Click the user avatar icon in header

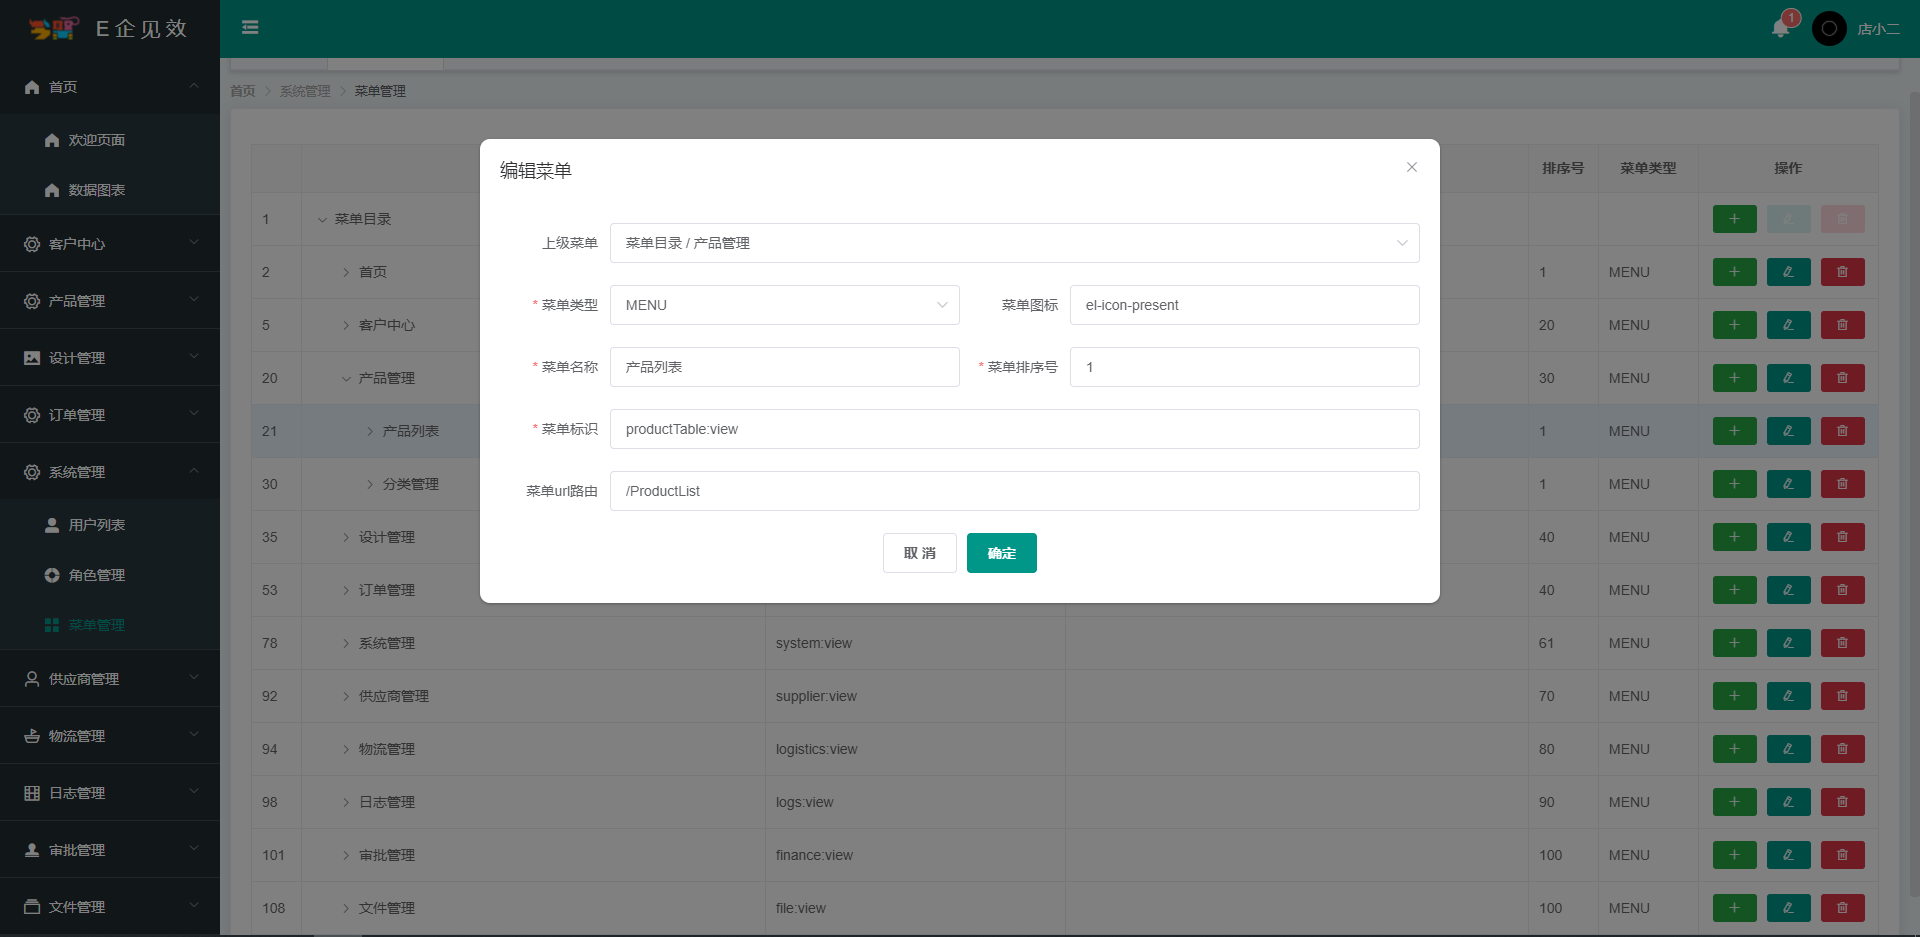(1829, 29)
